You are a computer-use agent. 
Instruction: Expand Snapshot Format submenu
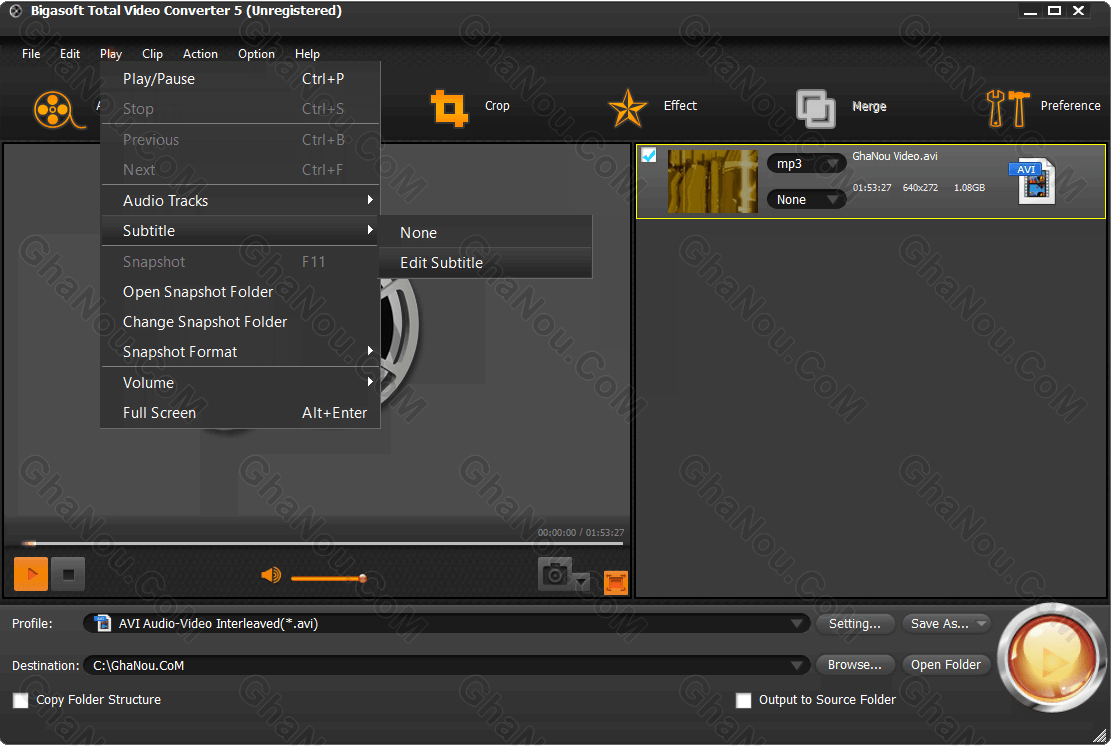point(240,352)
